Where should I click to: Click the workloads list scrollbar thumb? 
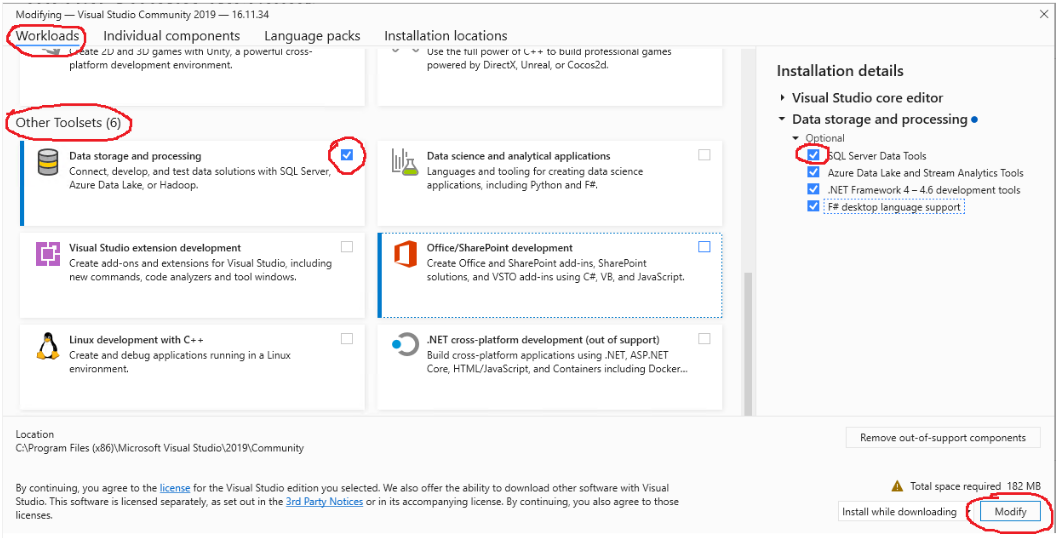747,344
